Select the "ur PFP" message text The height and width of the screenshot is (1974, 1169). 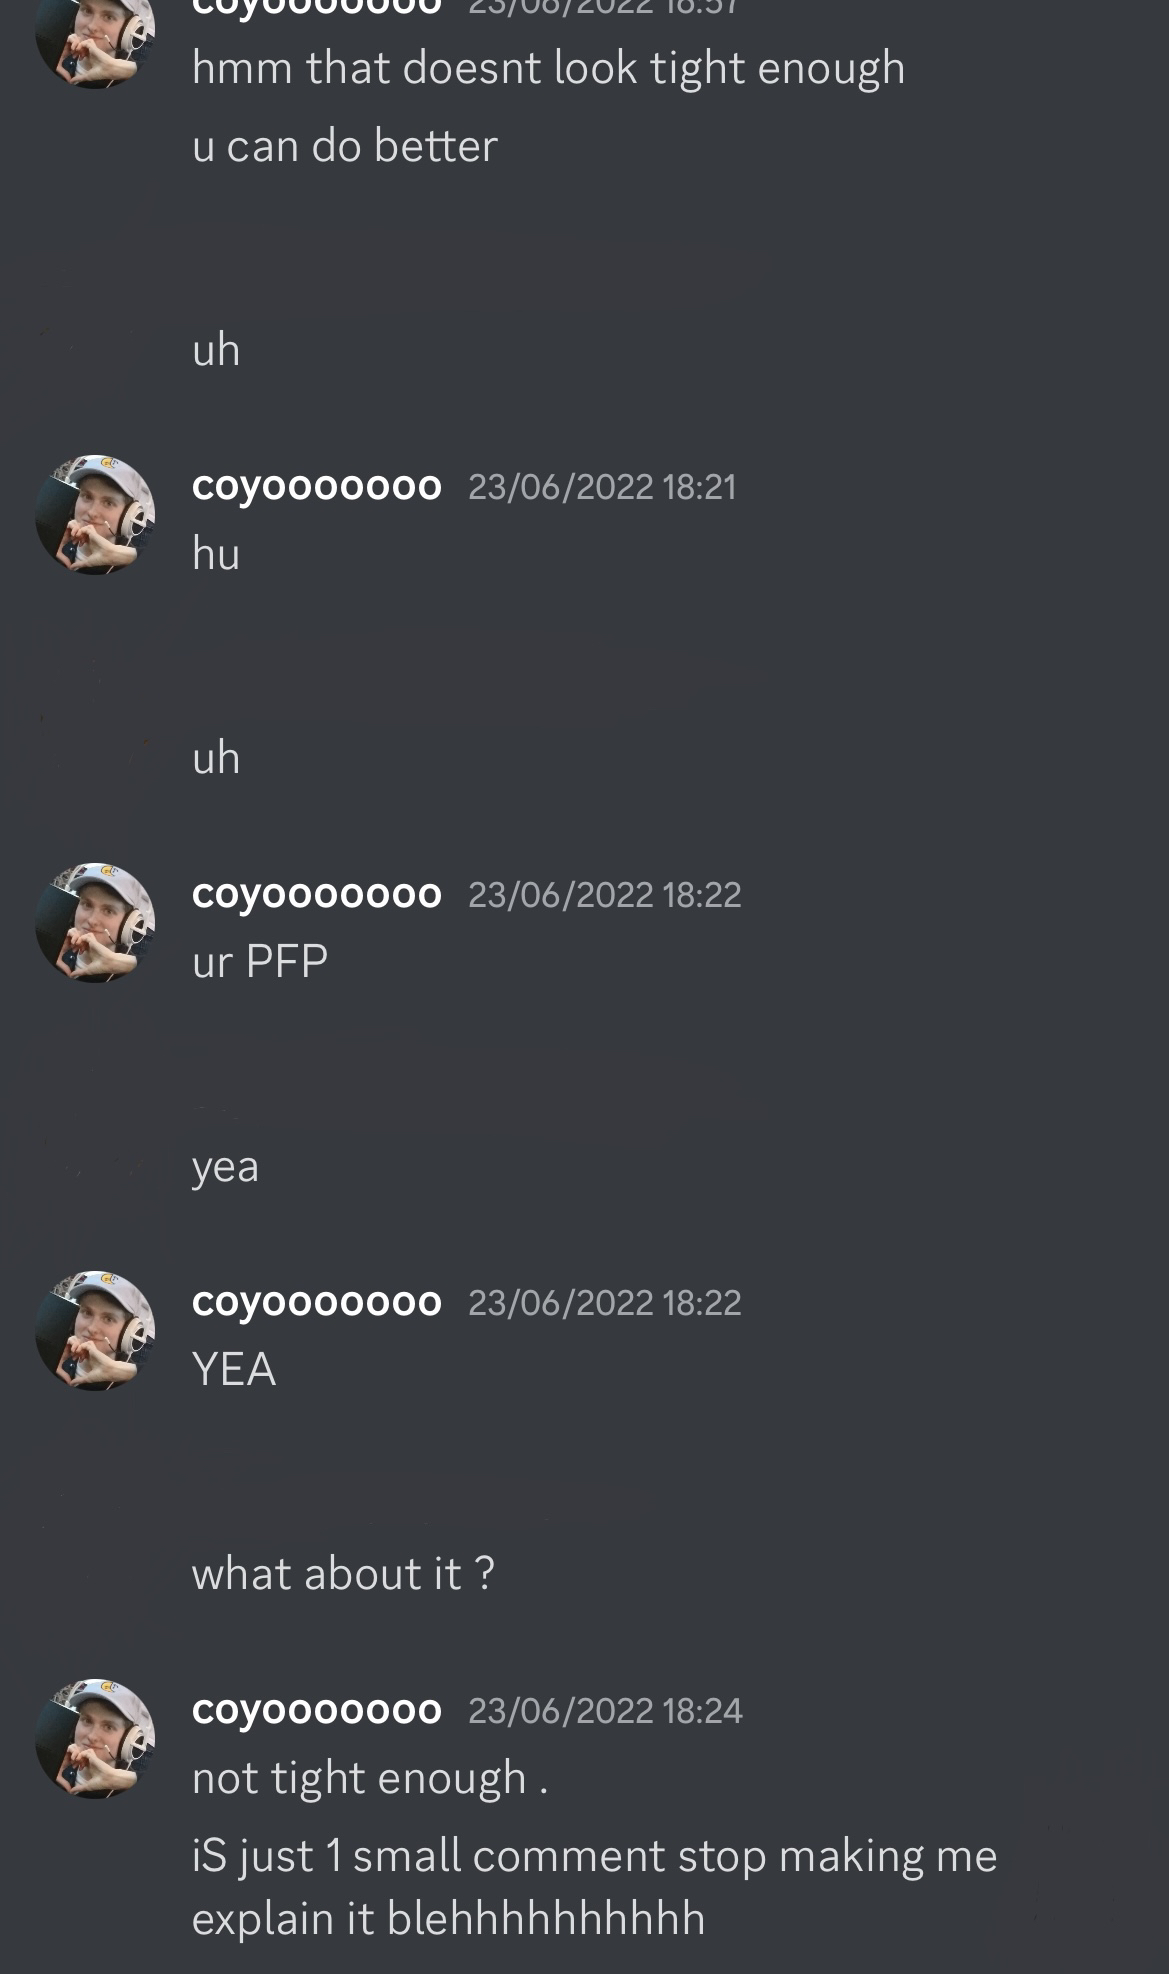[x=260, y=961]
